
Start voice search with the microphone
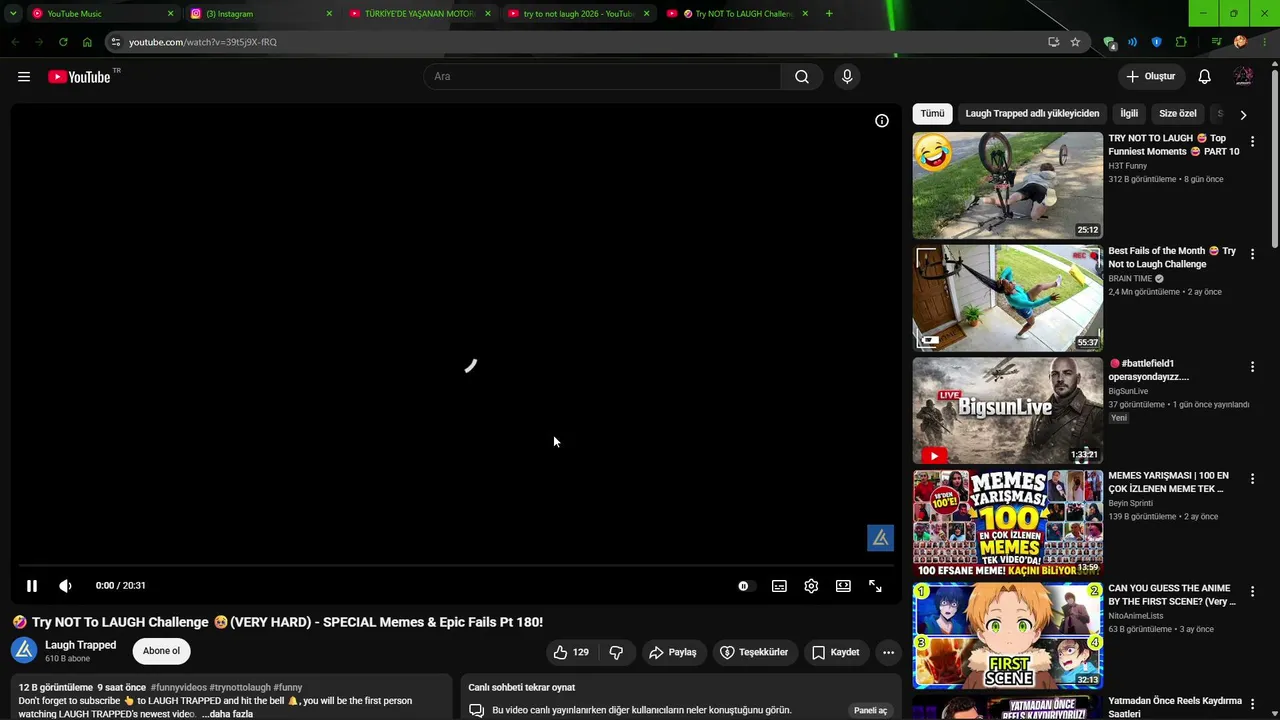(847, 77)
